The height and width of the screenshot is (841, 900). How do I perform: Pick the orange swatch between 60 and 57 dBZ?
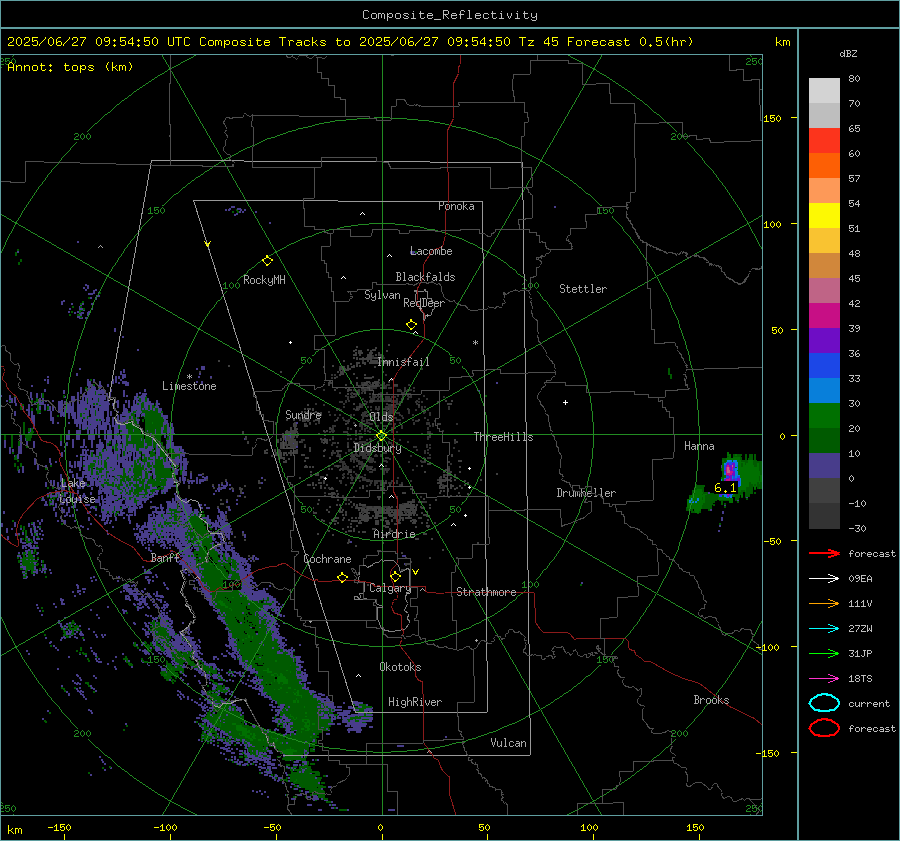coord(824,166)
